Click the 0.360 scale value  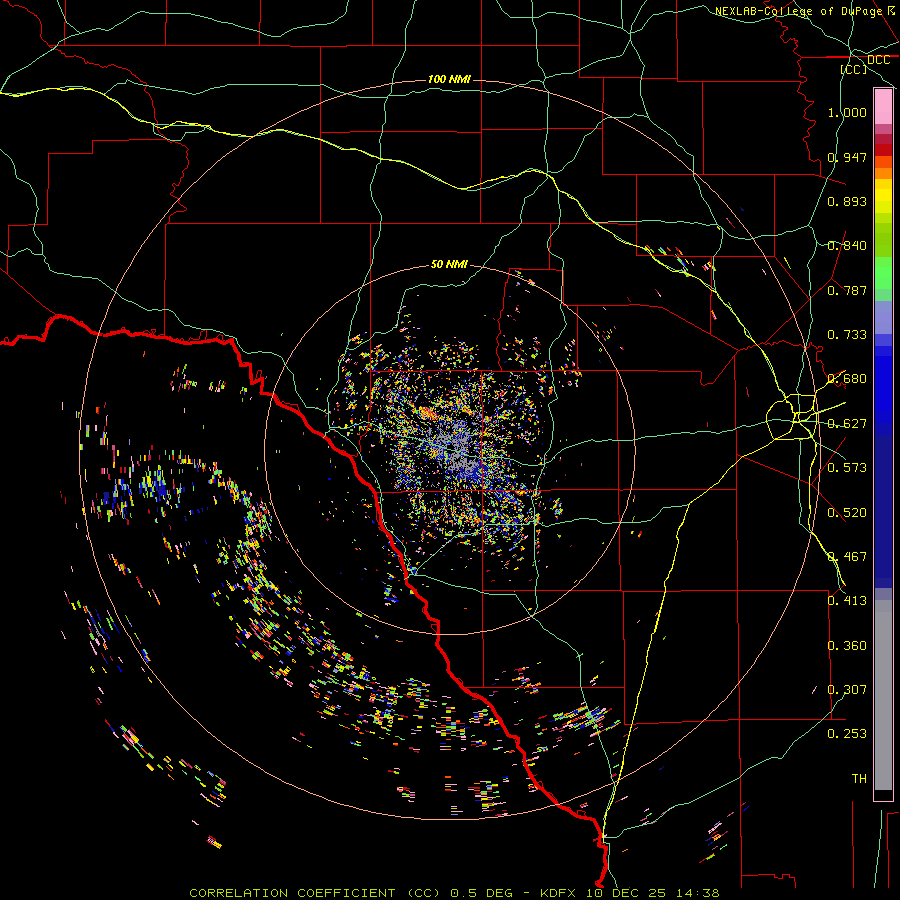[847, 646]
